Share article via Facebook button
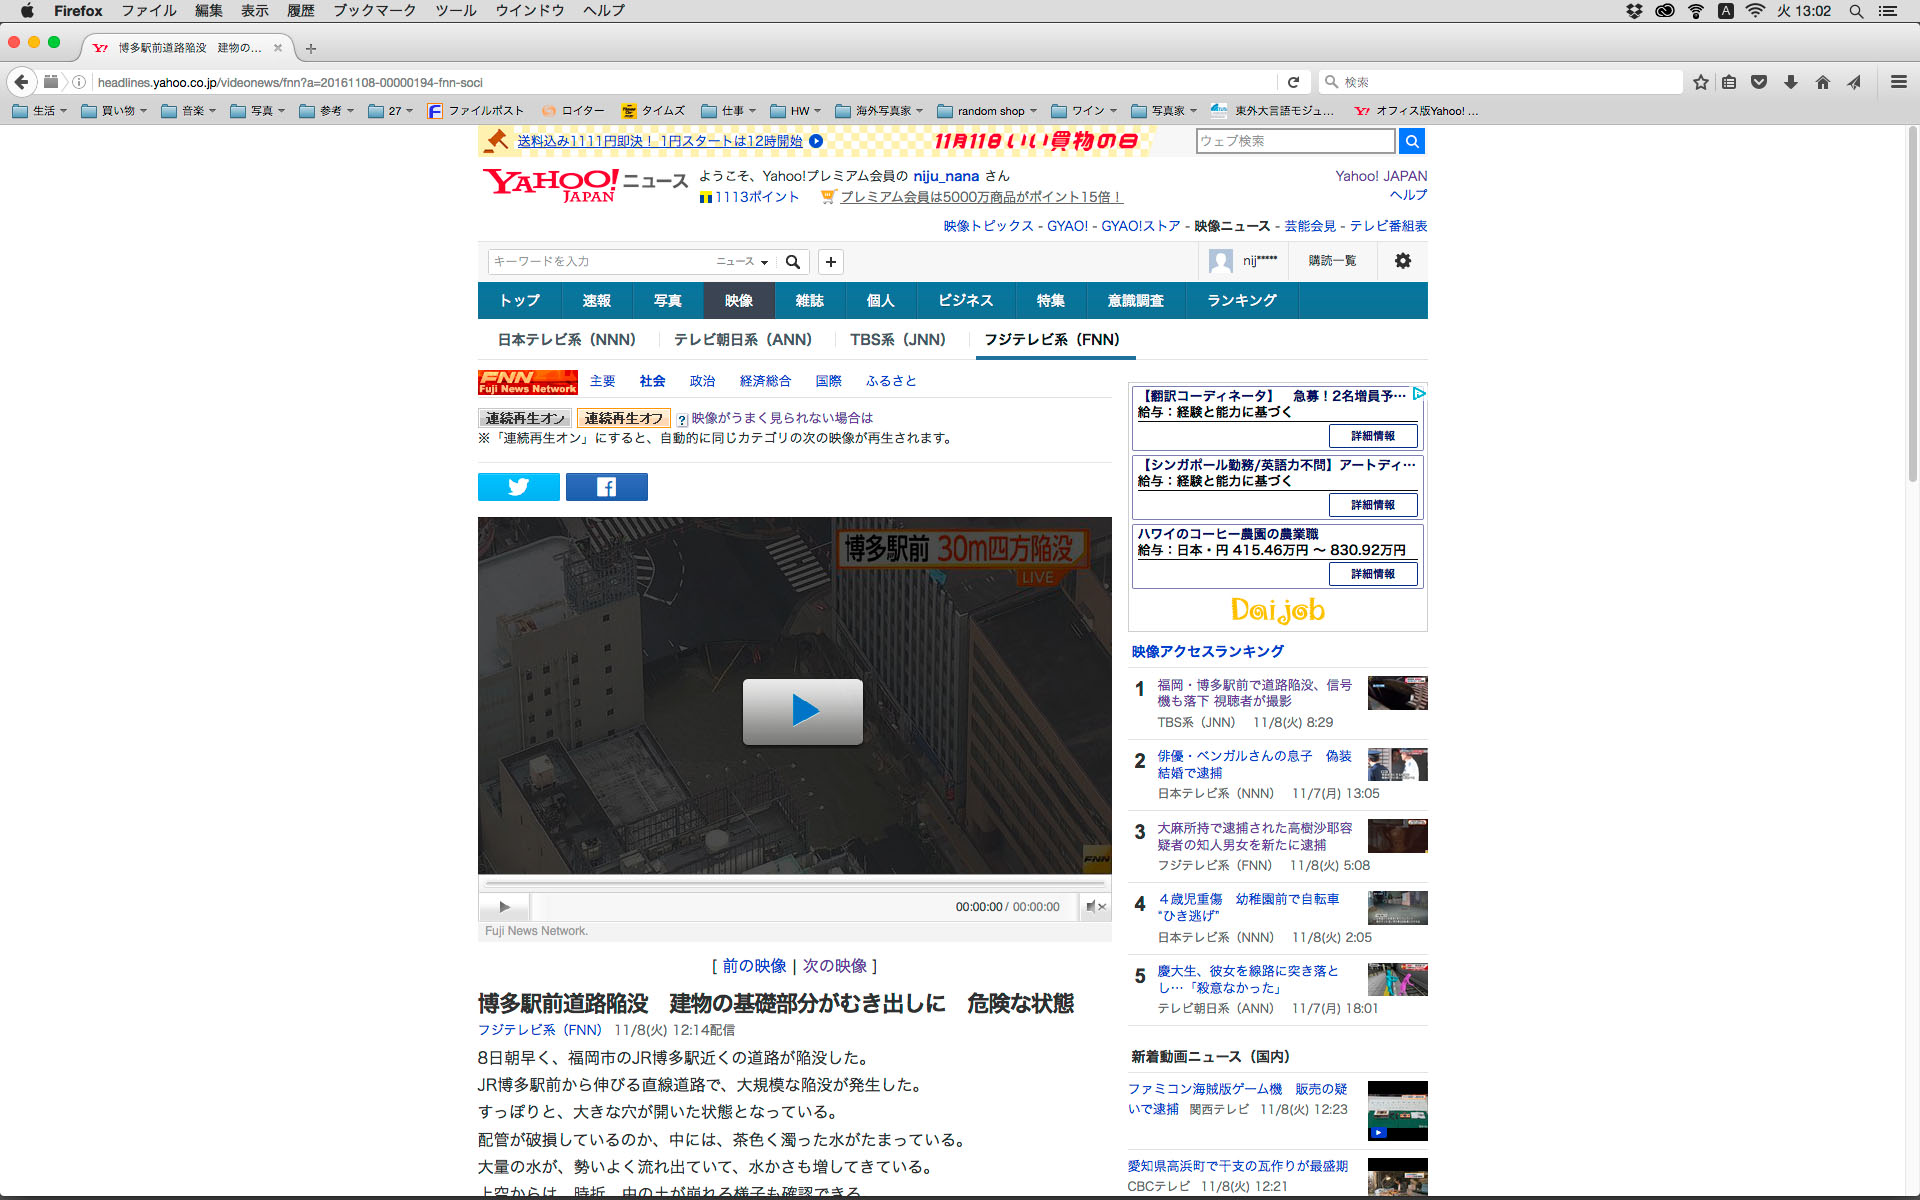The image size is (1920, 1200). (606, 487)
